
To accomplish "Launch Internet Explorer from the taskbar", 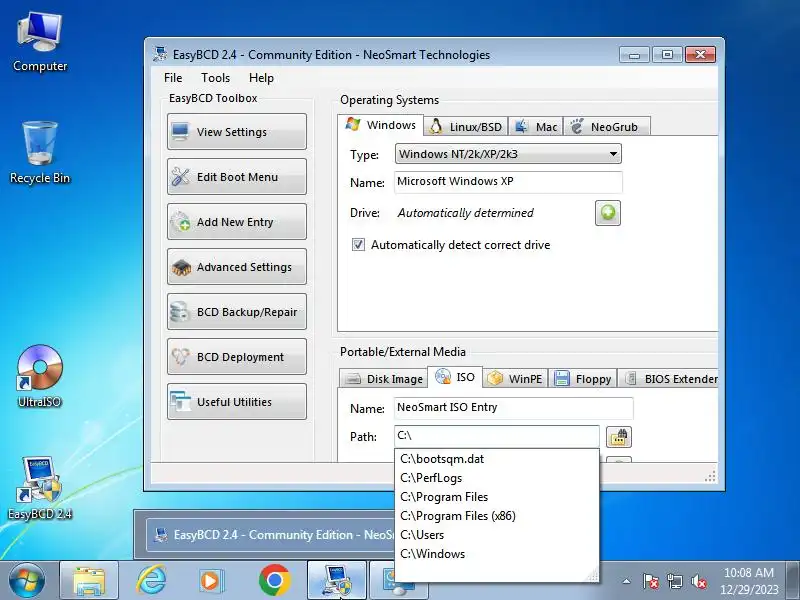I will [151, 581].
